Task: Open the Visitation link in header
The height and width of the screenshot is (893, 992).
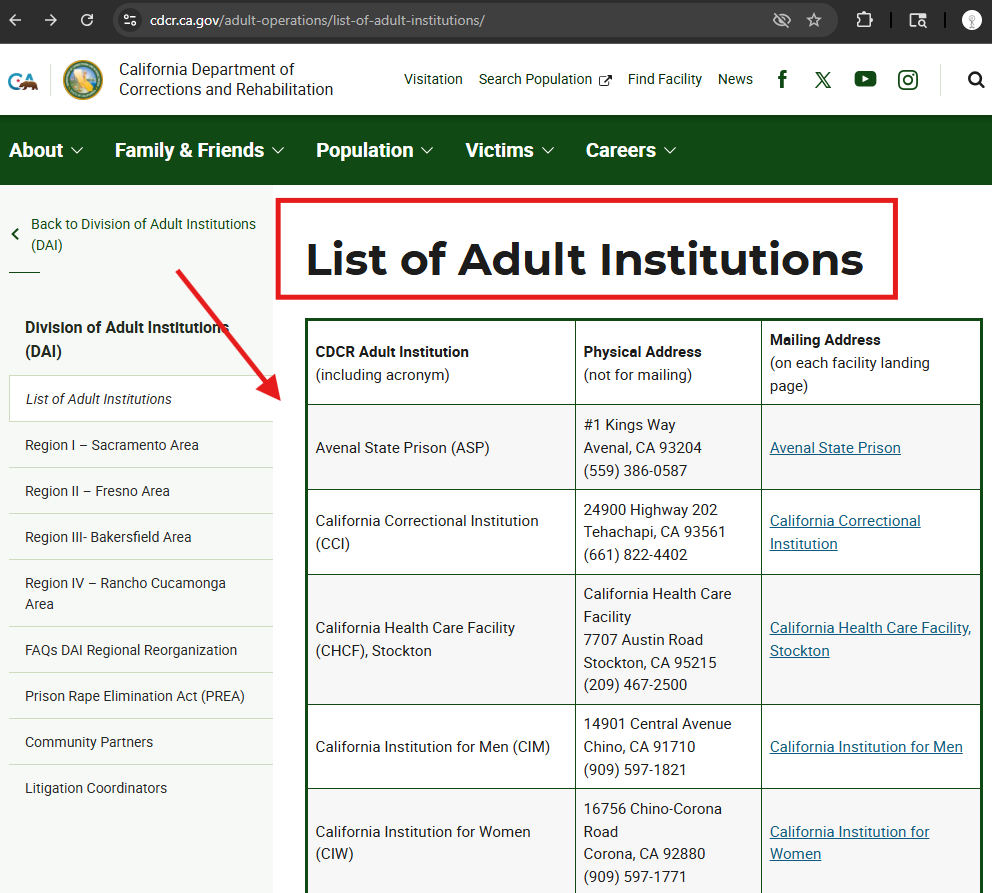Action: coord(433,79)
